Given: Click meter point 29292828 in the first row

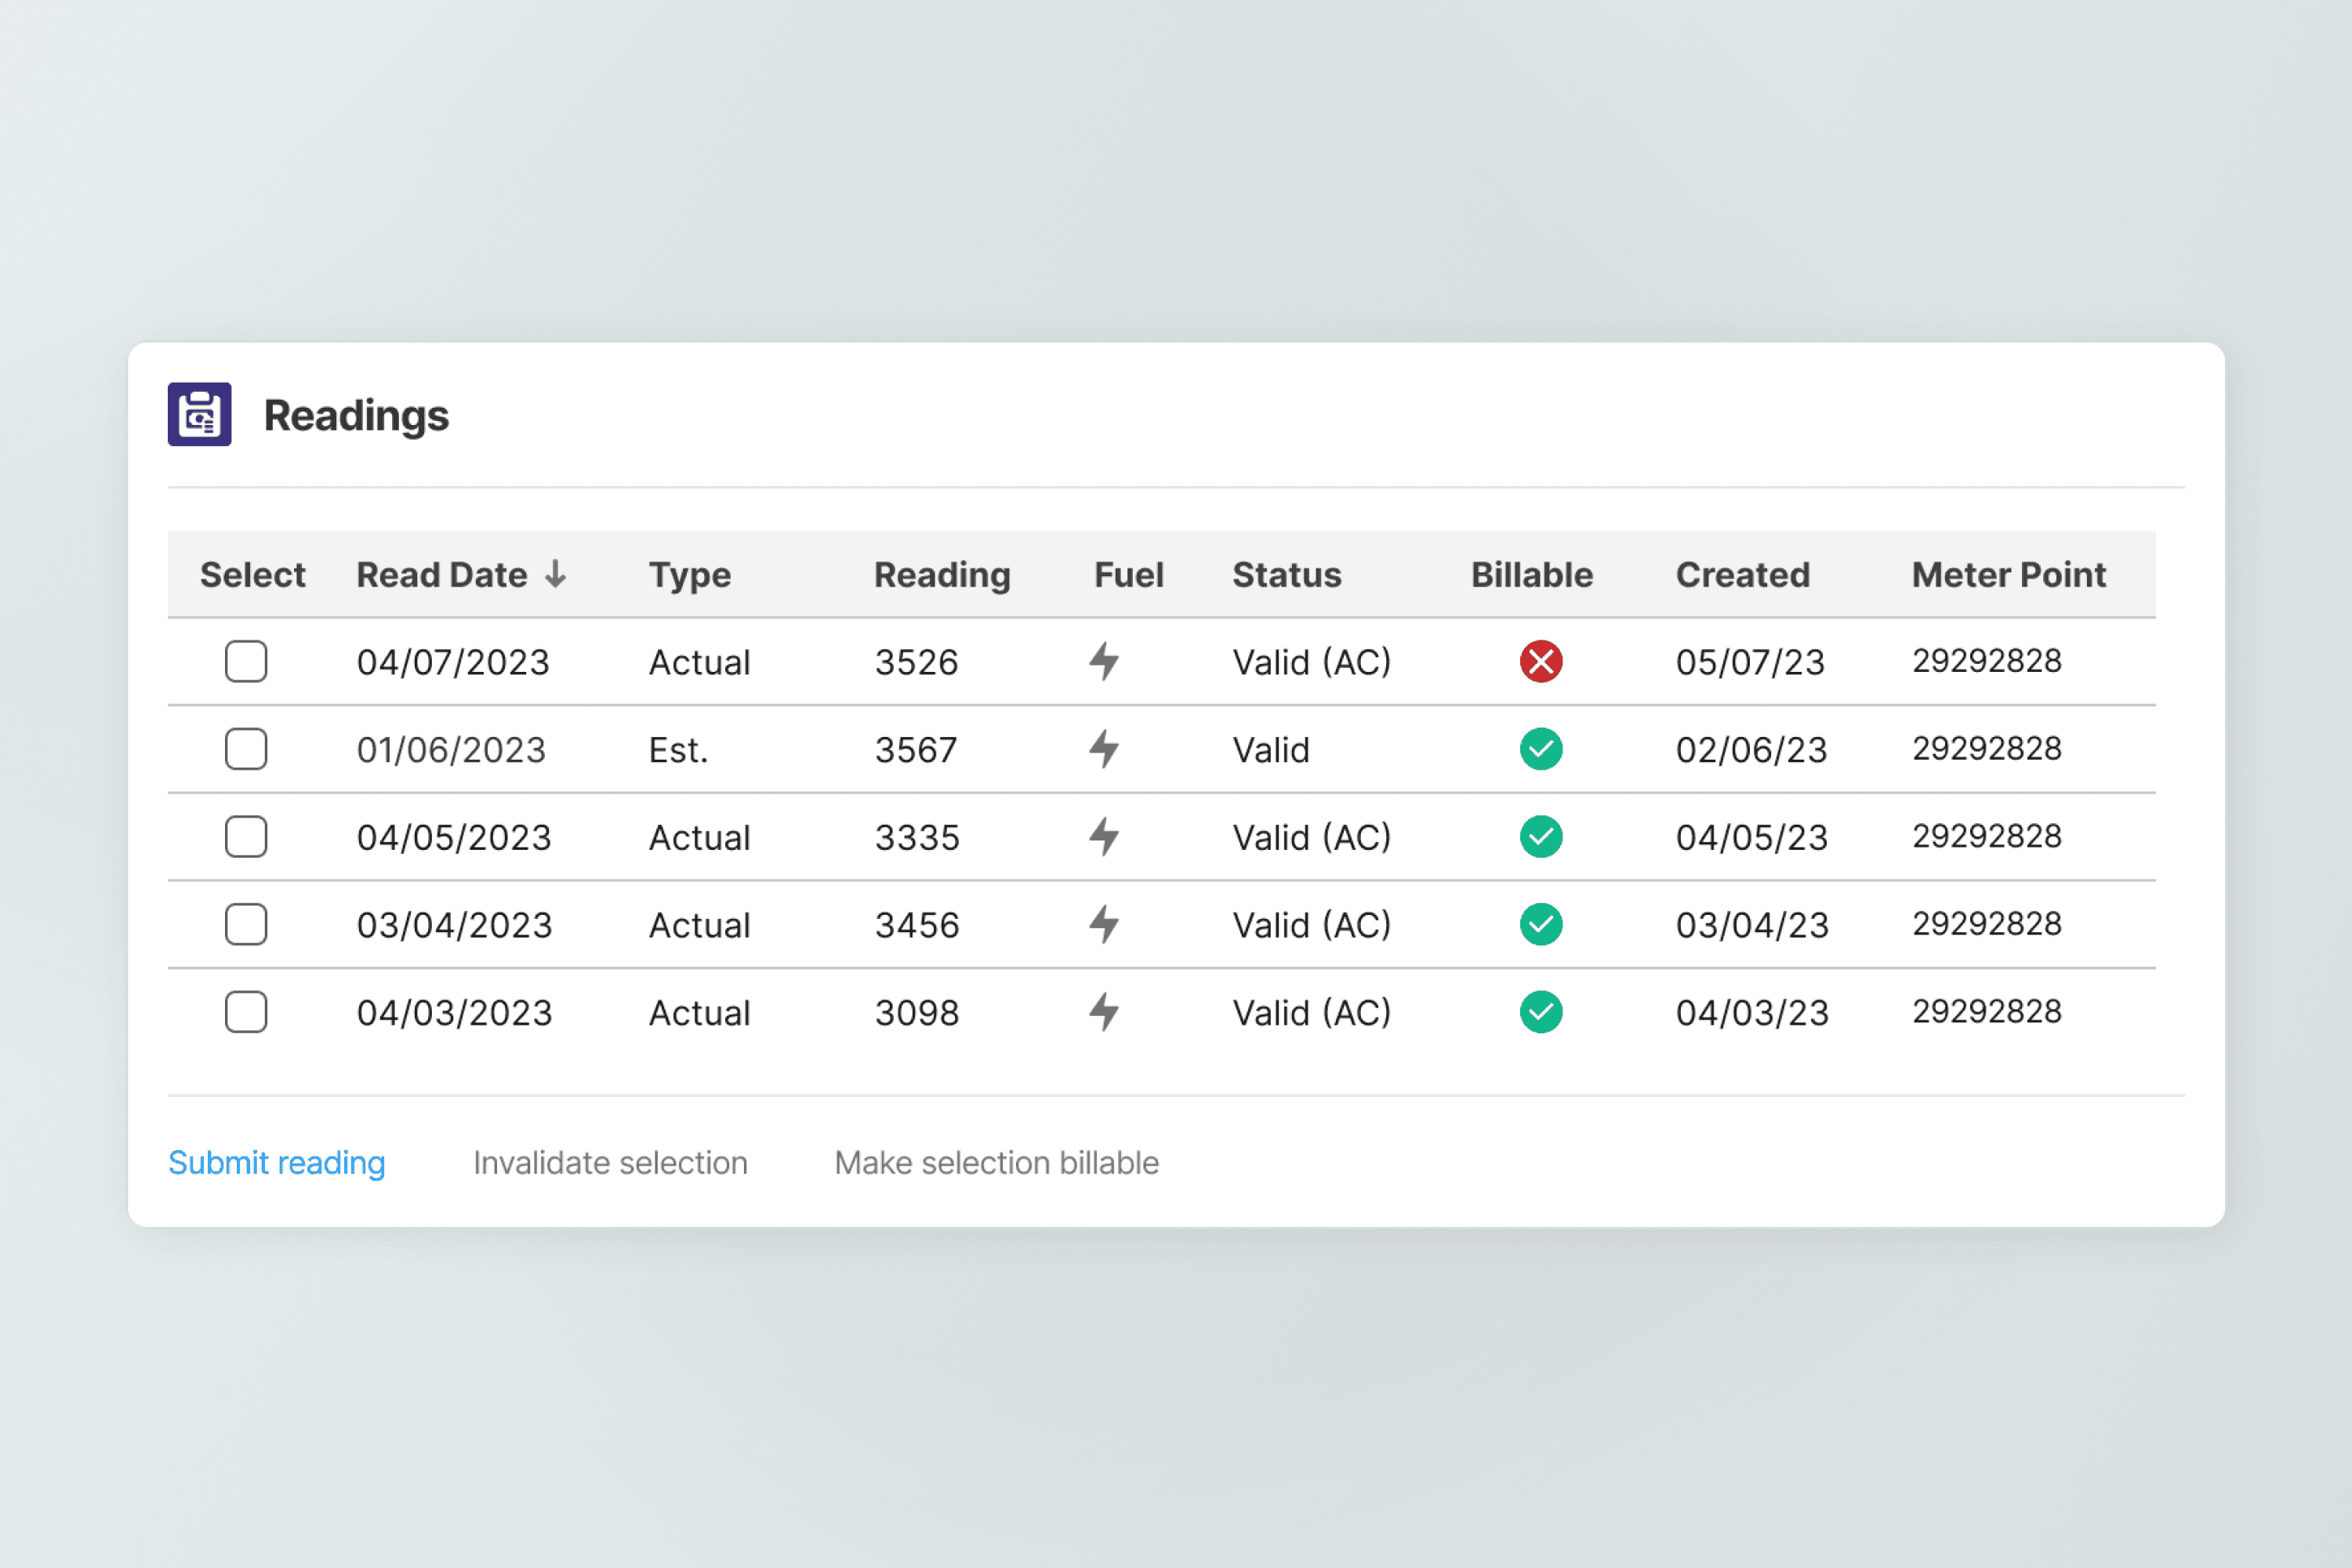Looking at the screenshot, I should pos(1986,661).
